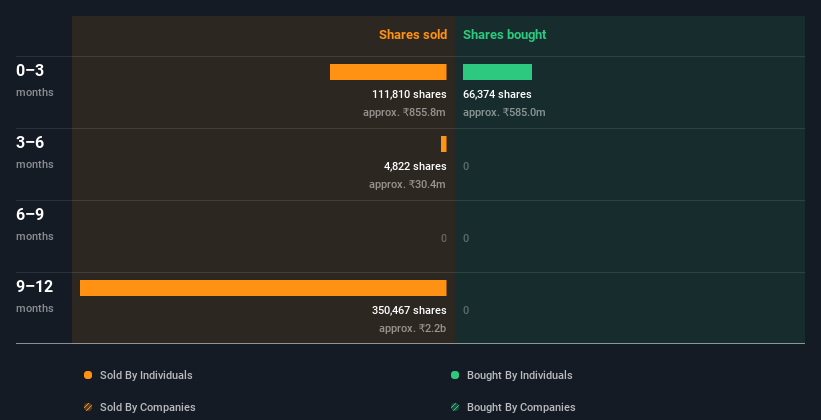Click the '4,822 shares' value

click(x=415, y=167)
